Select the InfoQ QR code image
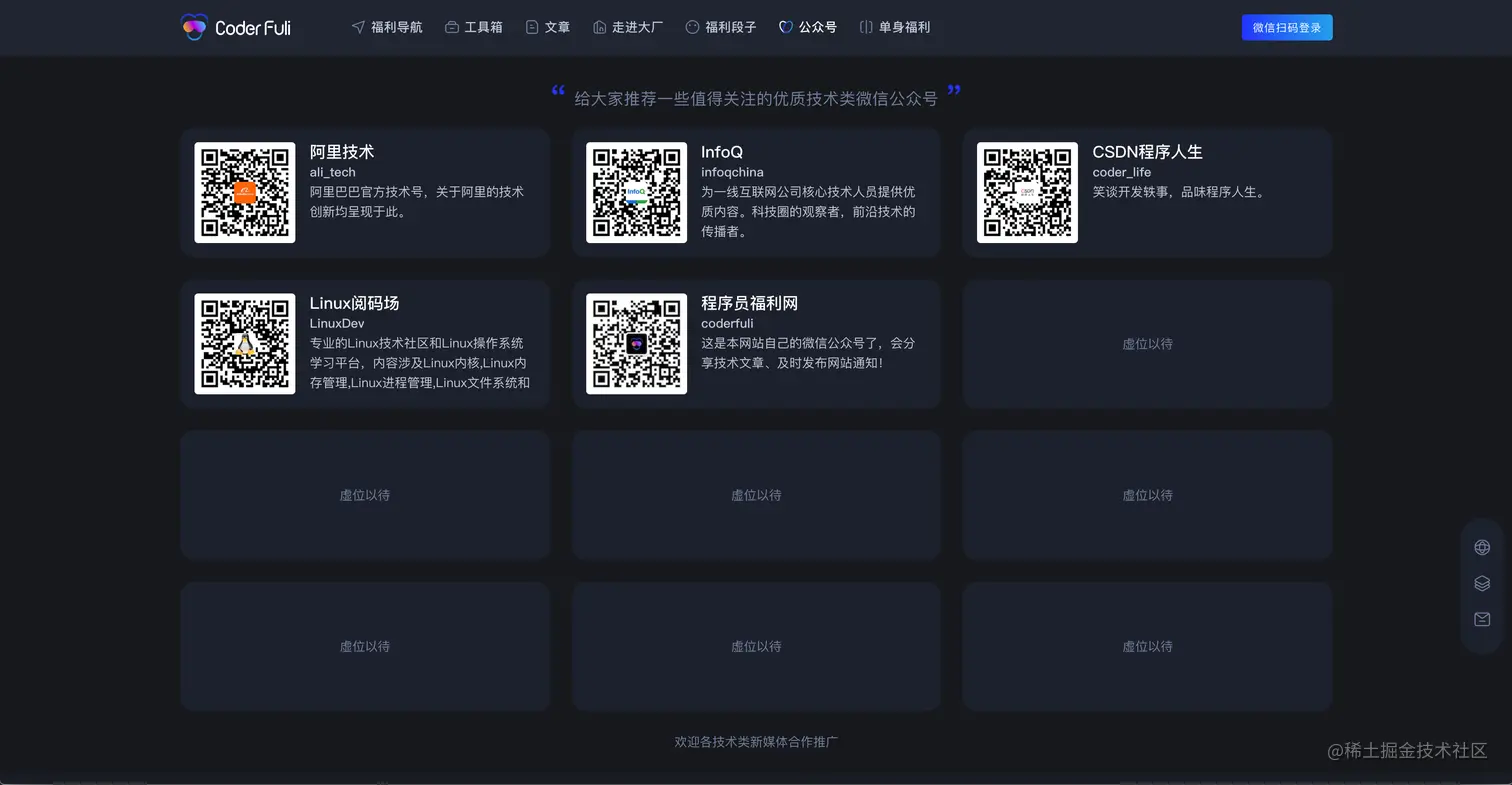The width and height of the screenshot is (1512, 785). (x=635, y=191)
